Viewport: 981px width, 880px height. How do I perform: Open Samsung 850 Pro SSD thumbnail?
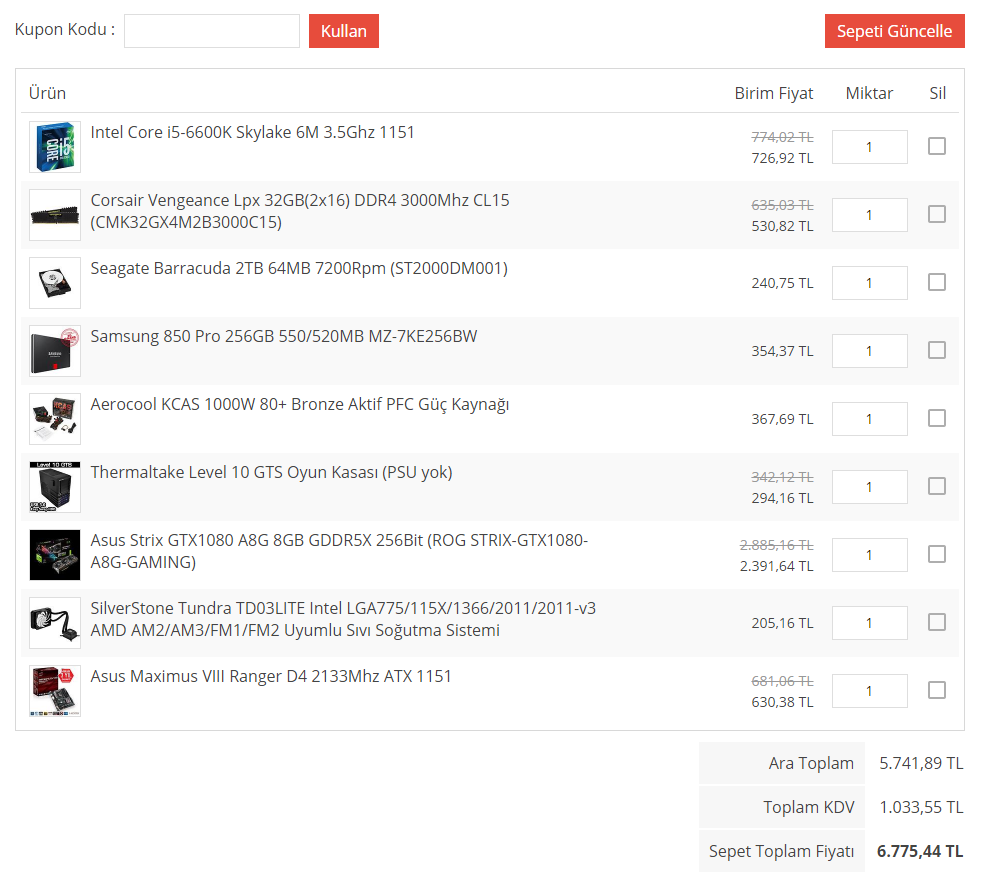(55, 351)
